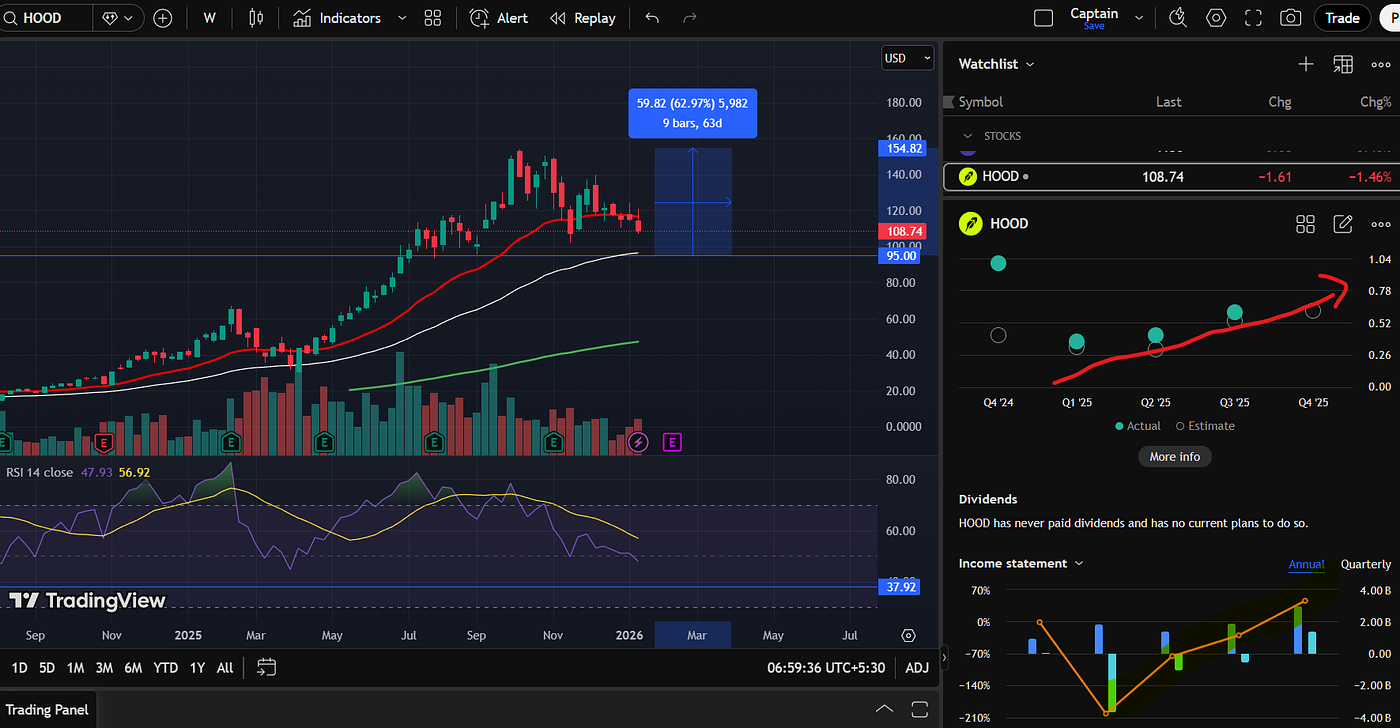The image size is (1400, 728).
Task: Open the Watchlist more options menu
Action: pos(1381,64)
